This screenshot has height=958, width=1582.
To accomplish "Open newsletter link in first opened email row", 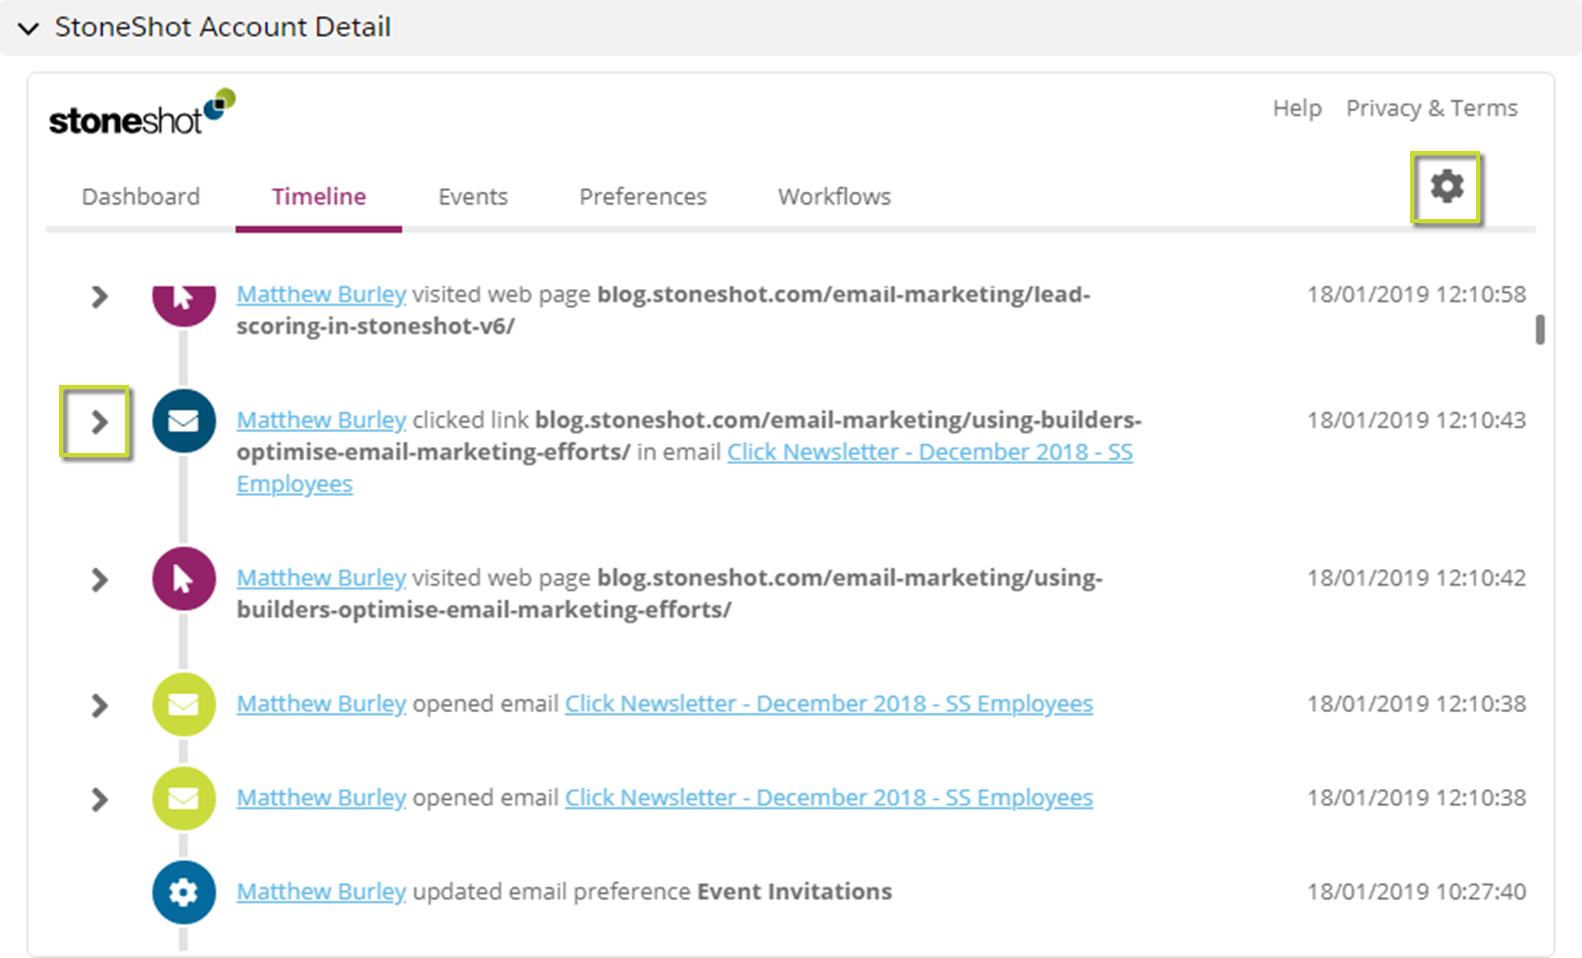I will (829, 704).
